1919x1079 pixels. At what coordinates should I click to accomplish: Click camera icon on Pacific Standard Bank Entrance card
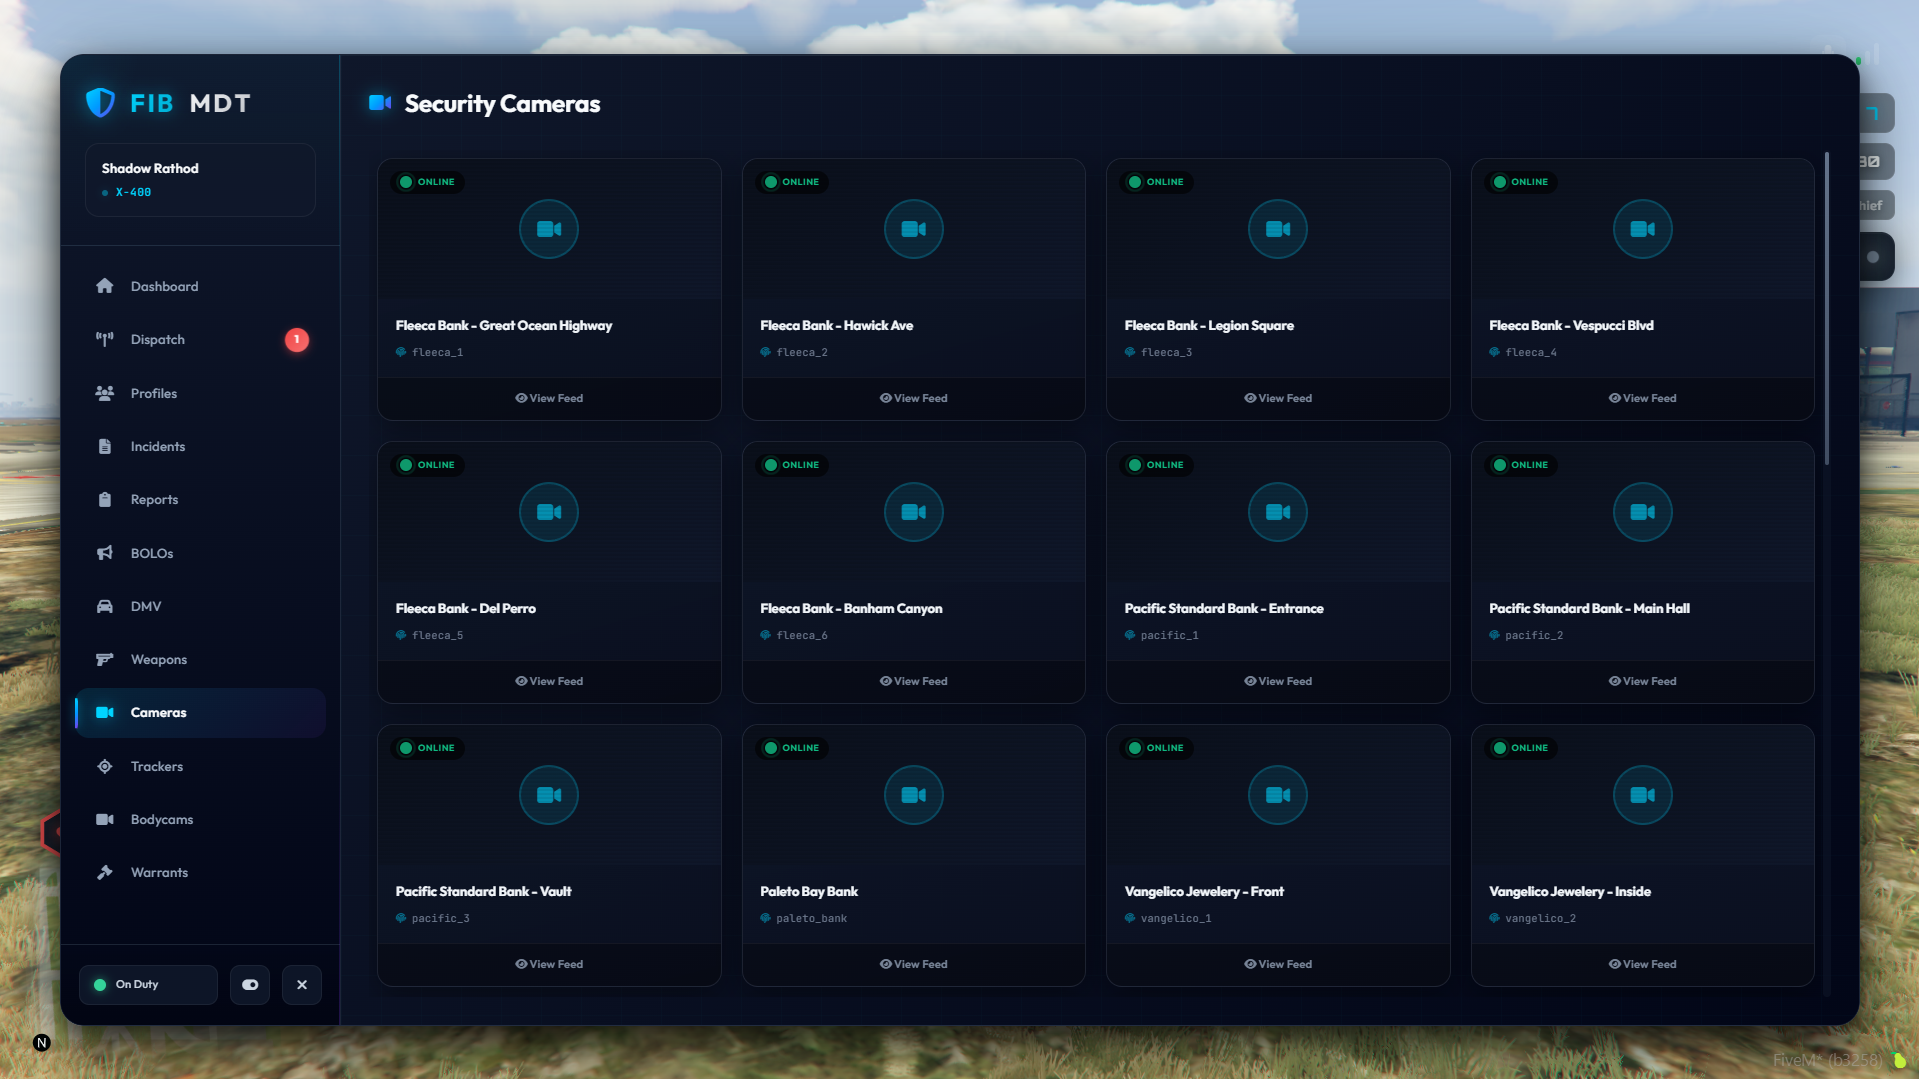click(x=1277, y=512)
